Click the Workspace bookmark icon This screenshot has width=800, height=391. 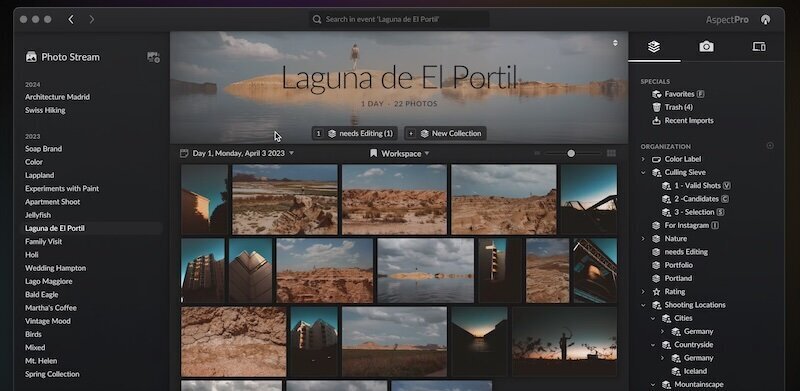click(x=373, y=153)
